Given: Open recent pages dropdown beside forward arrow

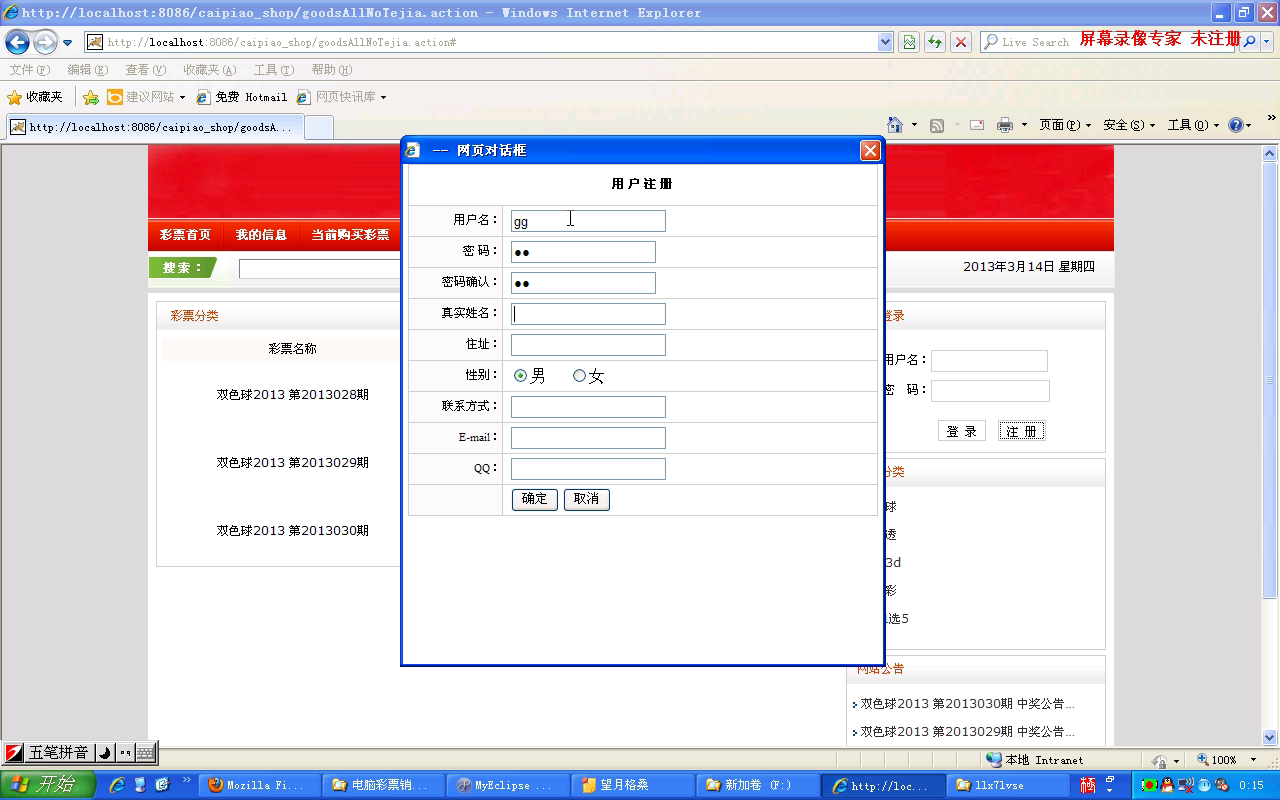Looking at the screenshot, I should pos(68,43).
